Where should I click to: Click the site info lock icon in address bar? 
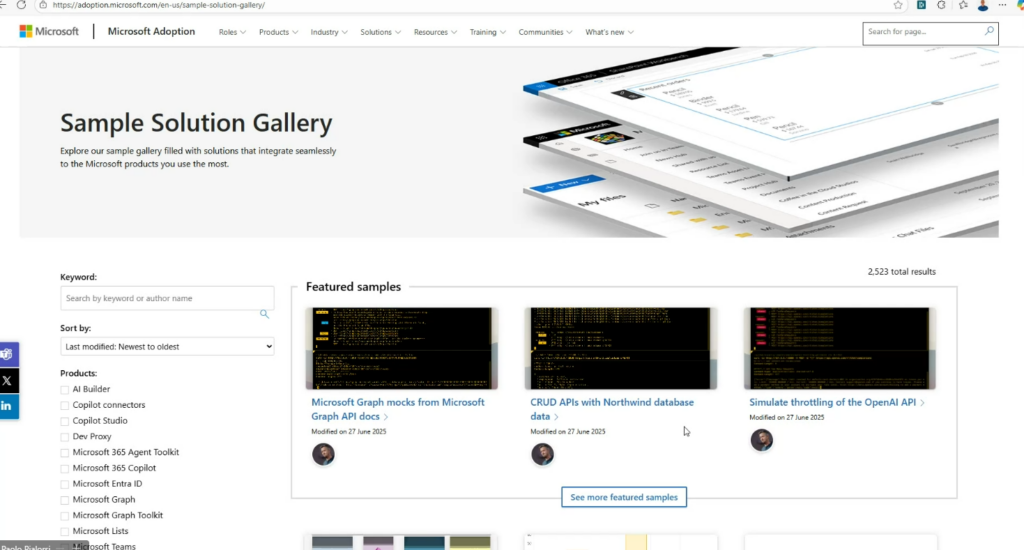[x=42, y=5]
